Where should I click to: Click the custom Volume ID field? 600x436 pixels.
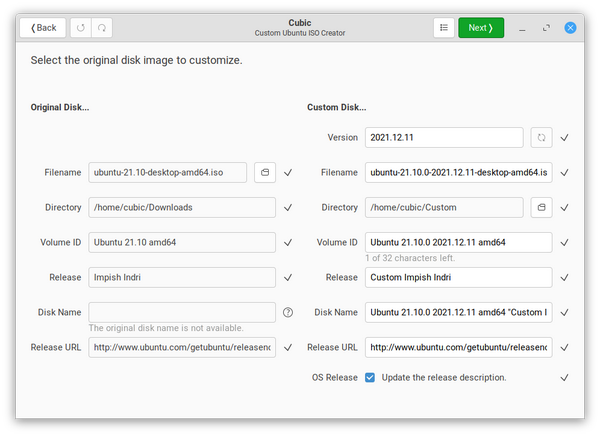coord(458,242)
